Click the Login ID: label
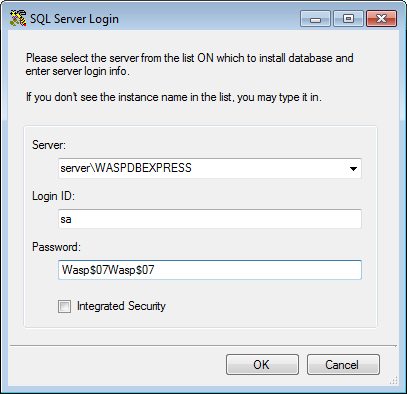The image size is (407, 394). point(53,196)
